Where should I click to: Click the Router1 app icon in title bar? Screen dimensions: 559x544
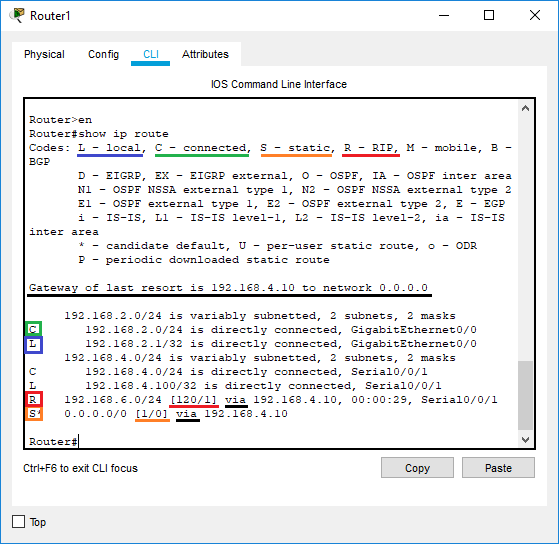(17, 15)
